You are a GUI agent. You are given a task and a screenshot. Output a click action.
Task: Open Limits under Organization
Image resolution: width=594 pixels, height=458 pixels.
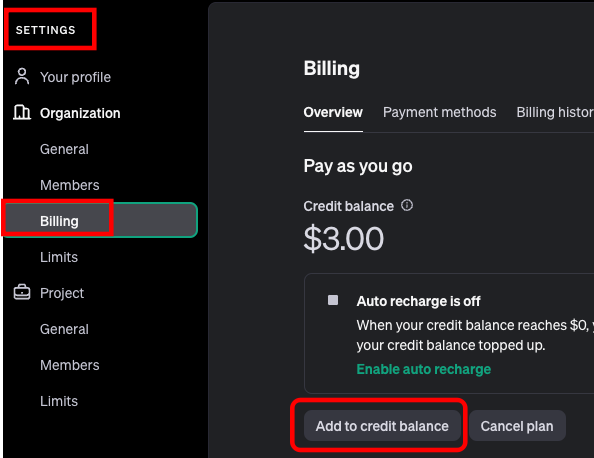click(x=59, y=257)
